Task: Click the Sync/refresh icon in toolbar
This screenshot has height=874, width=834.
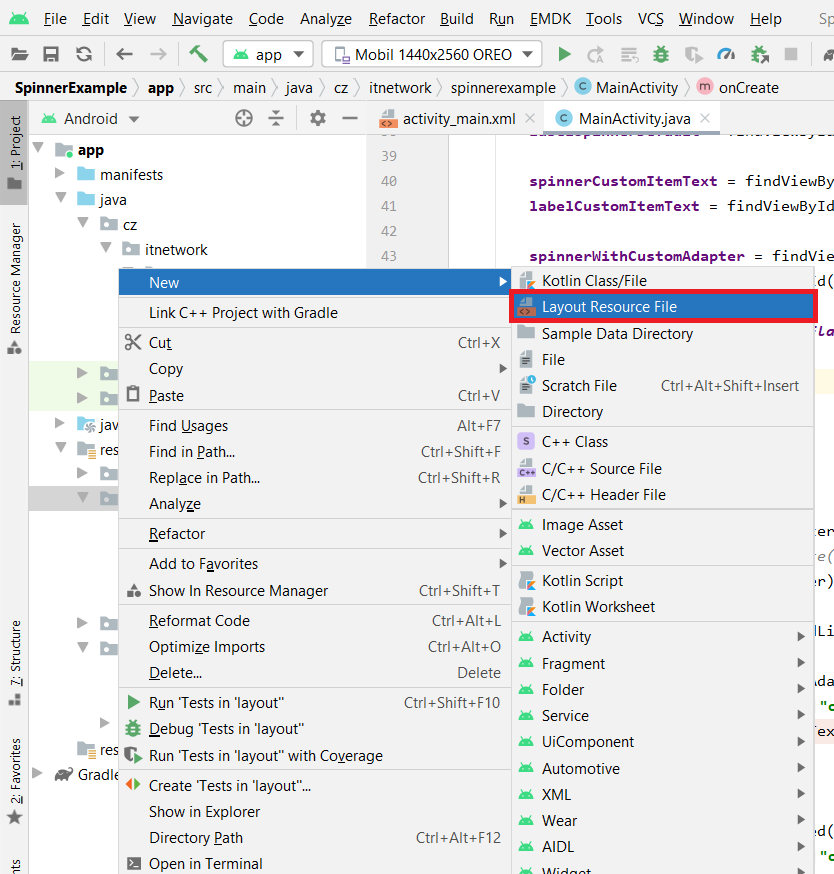Action: (x=84, y=54)
